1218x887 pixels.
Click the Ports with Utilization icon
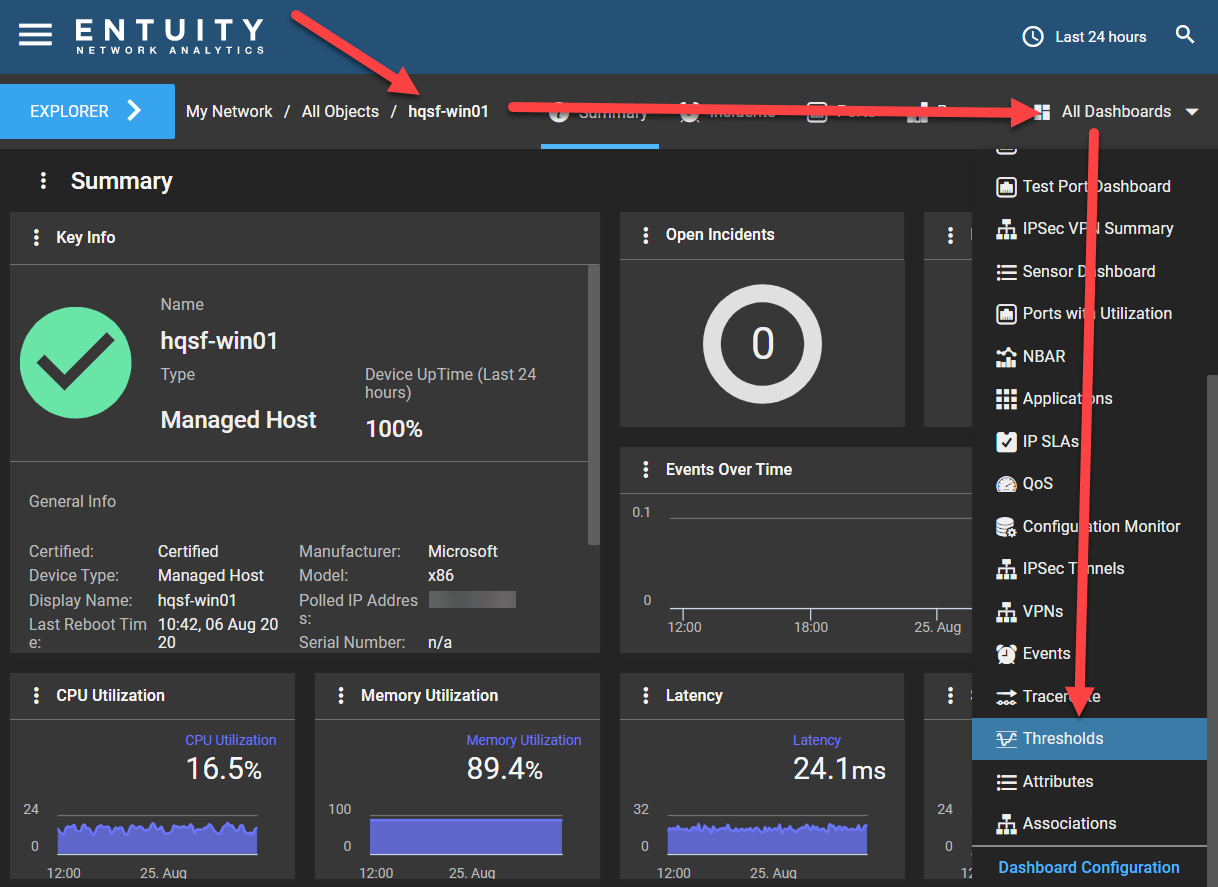click(1006, 314)
